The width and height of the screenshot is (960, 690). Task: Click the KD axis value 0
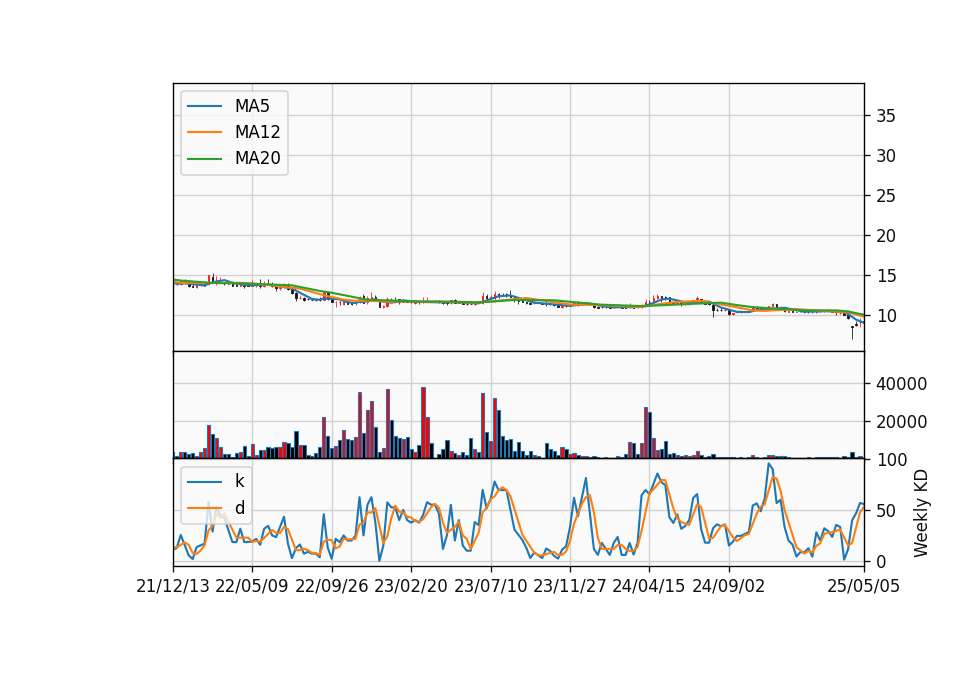coord(880,561)
